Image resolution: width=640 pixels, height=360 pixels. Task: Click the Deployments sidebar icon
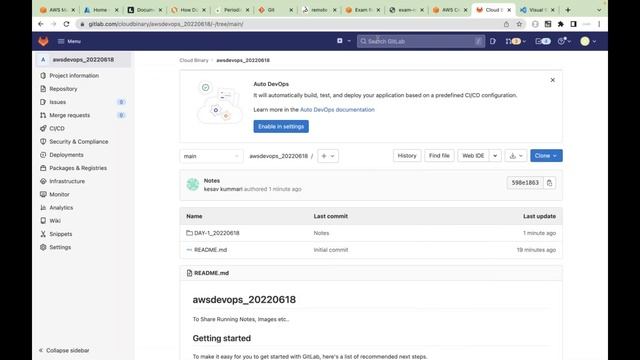coord(43,155)
